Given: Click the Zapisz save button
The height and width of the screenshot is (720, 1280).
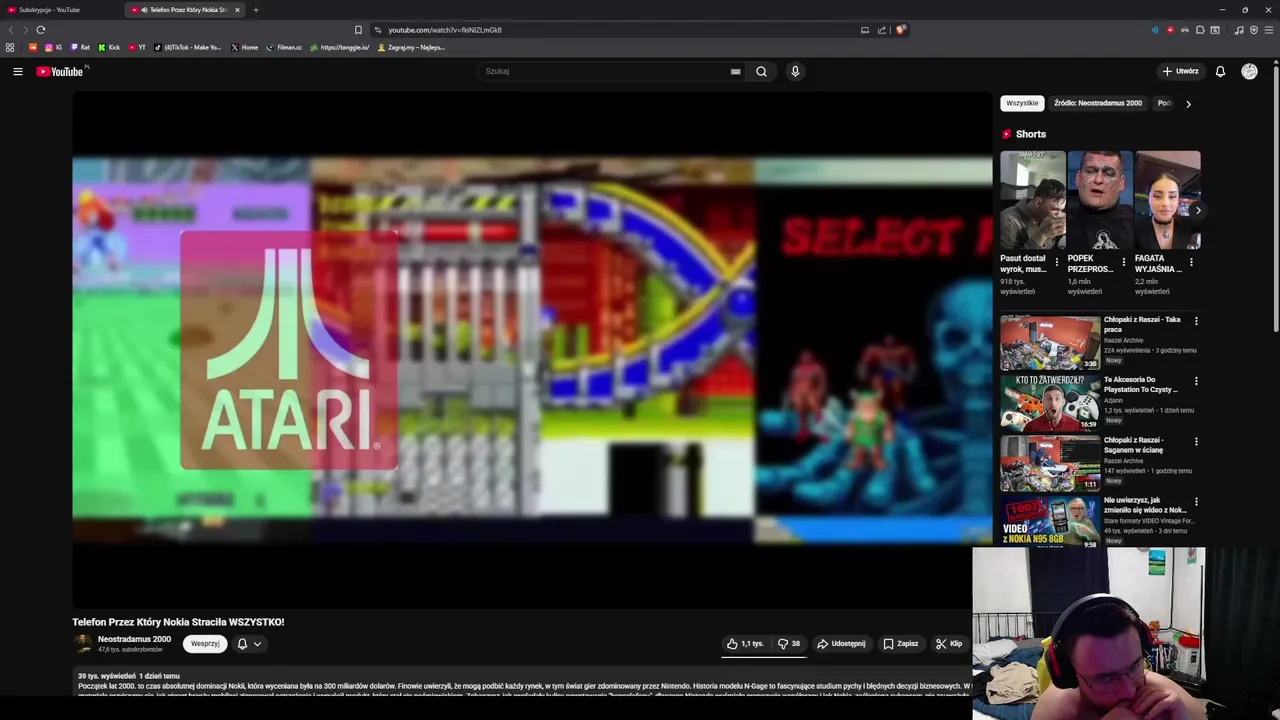Looking at the screenshot, I should pos(900,644).
